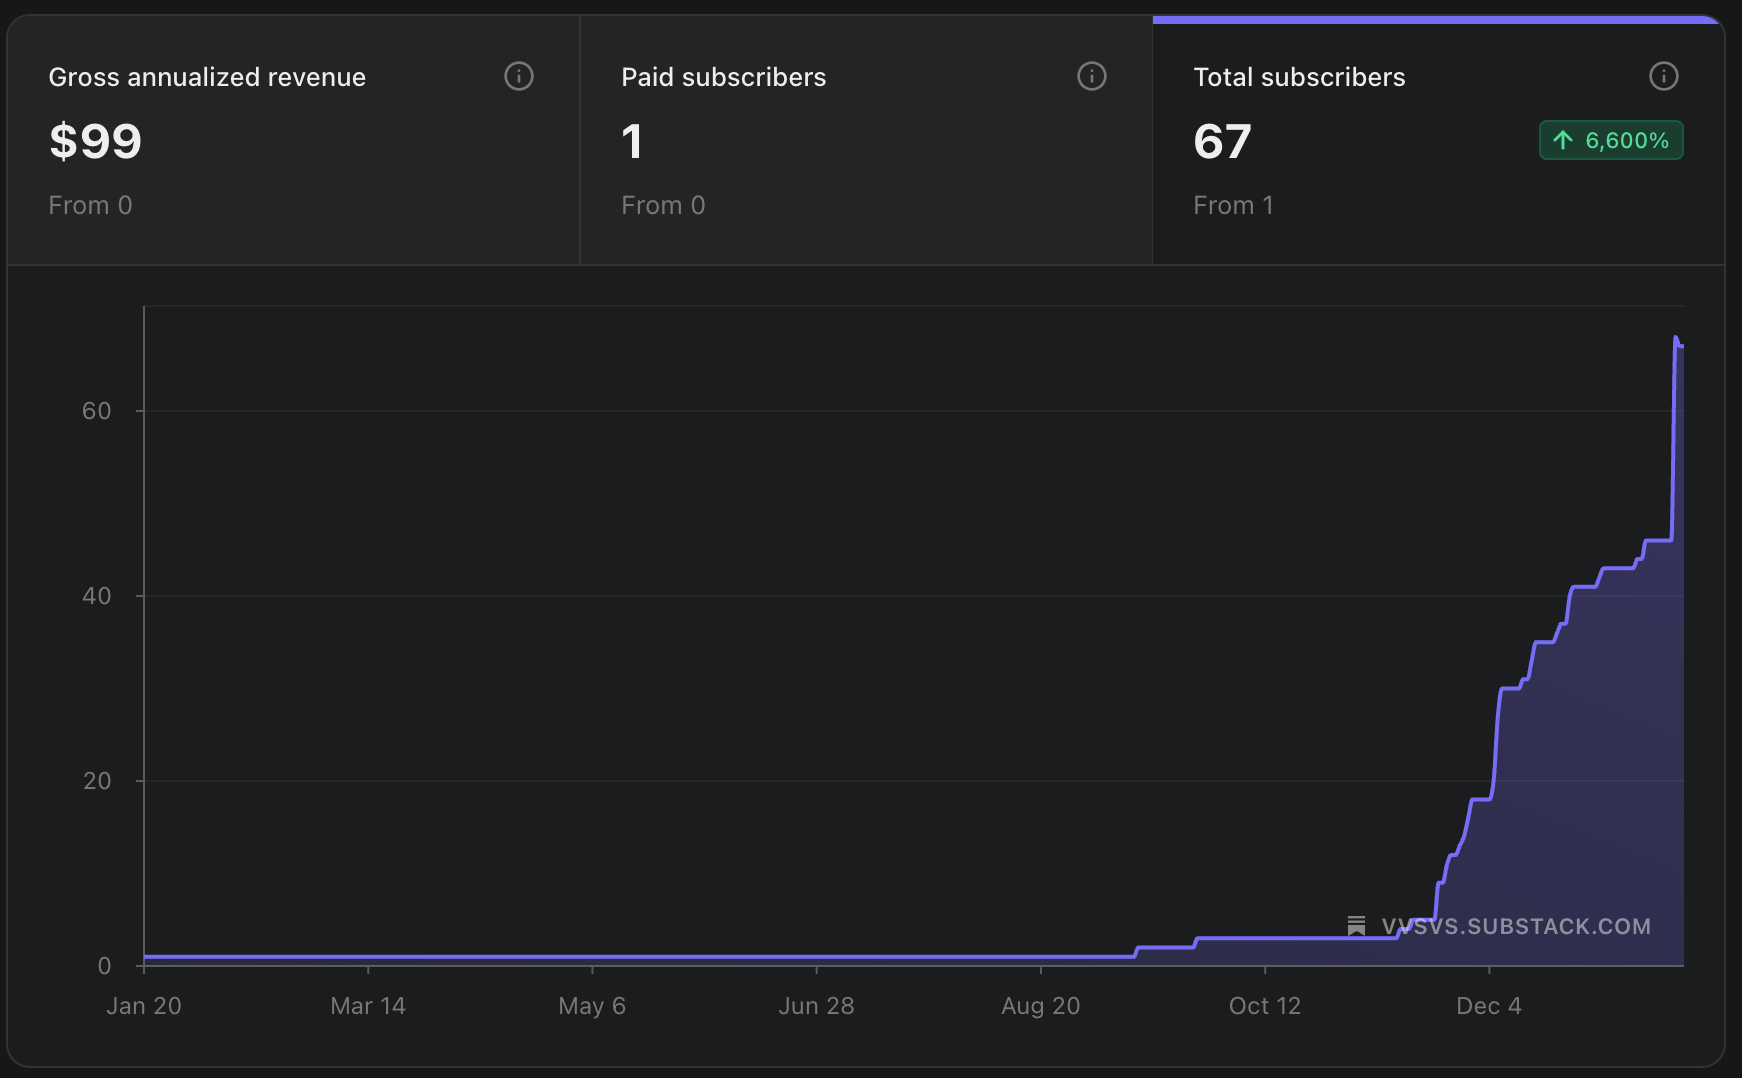Click the VVSVS.SUBSTACK.COM watermark text

(x=1516, y=926)
